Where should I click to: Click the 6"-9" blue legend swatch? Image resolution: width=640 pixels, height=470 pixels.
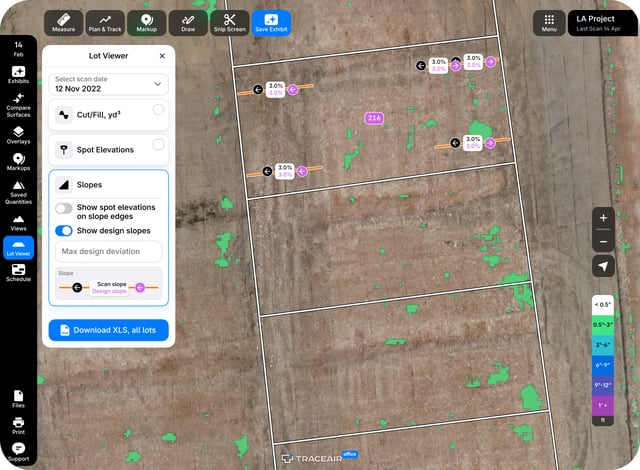point(603,365)
